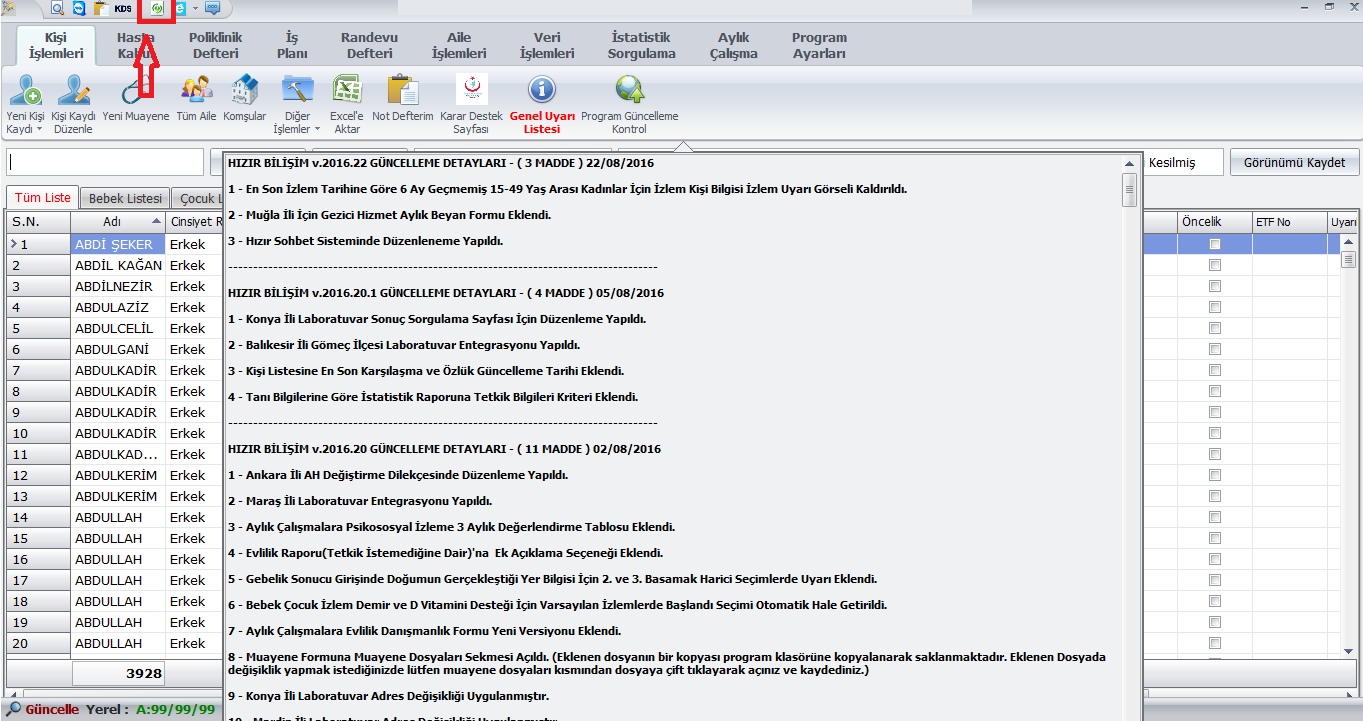The width and height of the screenshot is (1363, 721).
Task: Switch to the Poliklinik Defteri tab
Action: tap(215, 46)
